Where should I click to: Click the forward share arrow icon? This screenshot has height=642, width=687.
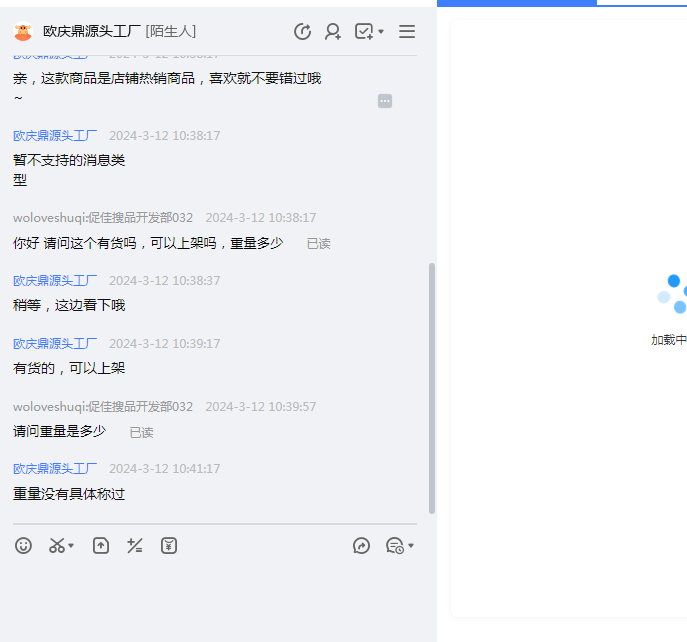(x=361, y=546)
